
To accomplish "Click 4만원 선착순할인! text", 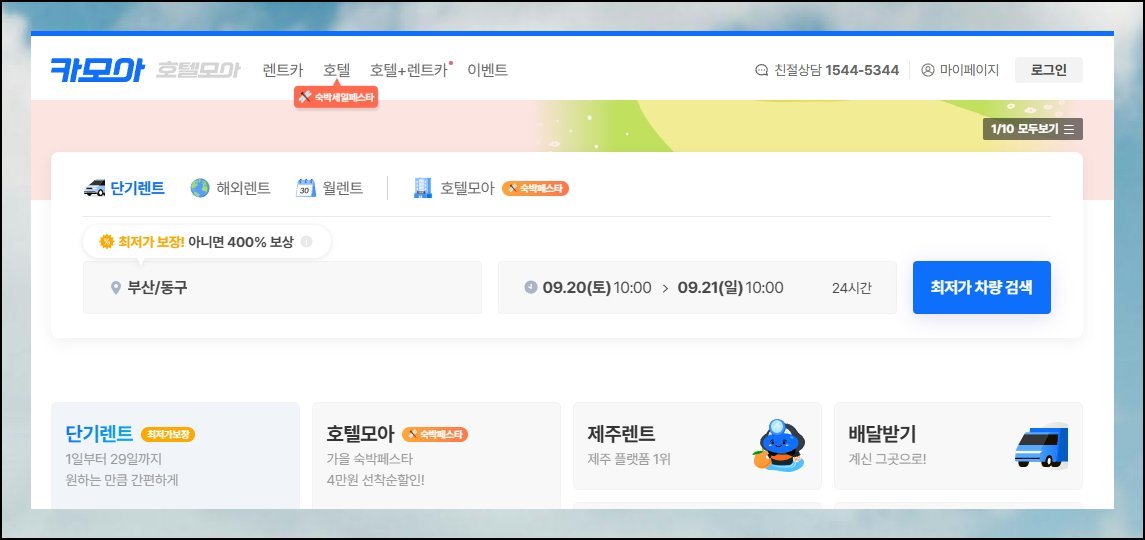I will click(x=375, y=480).
